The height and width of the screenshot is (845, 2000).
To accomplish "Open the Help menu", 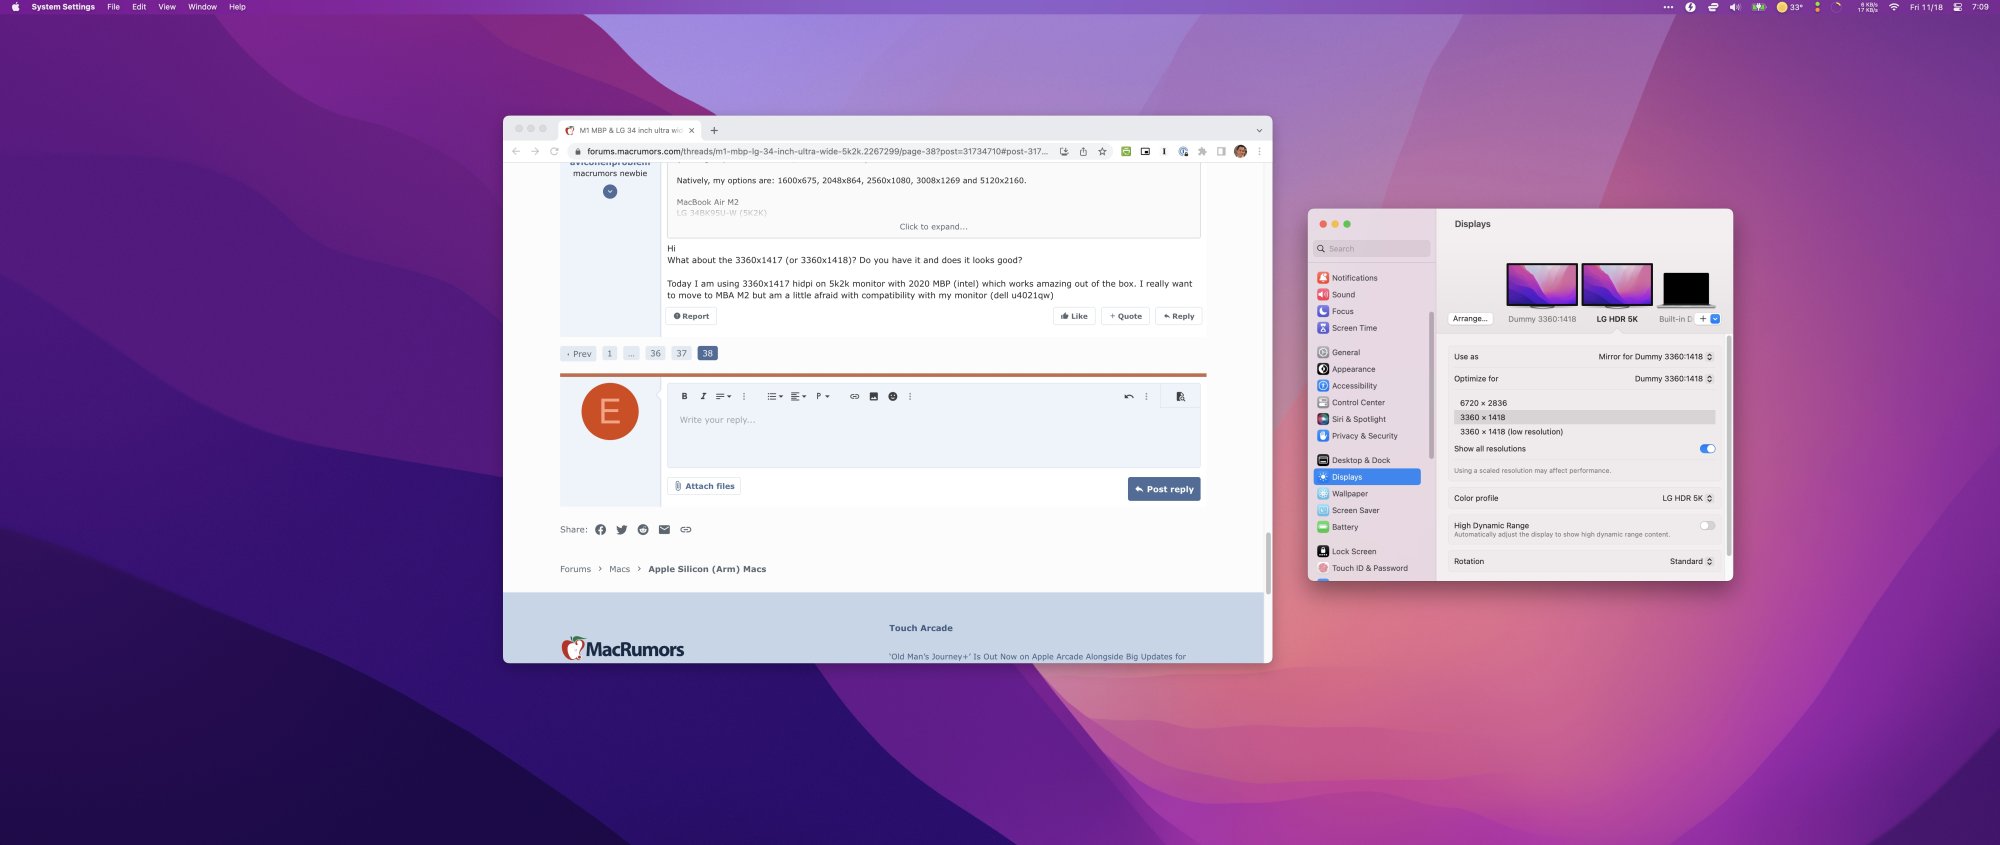I will tap(237, 7).
